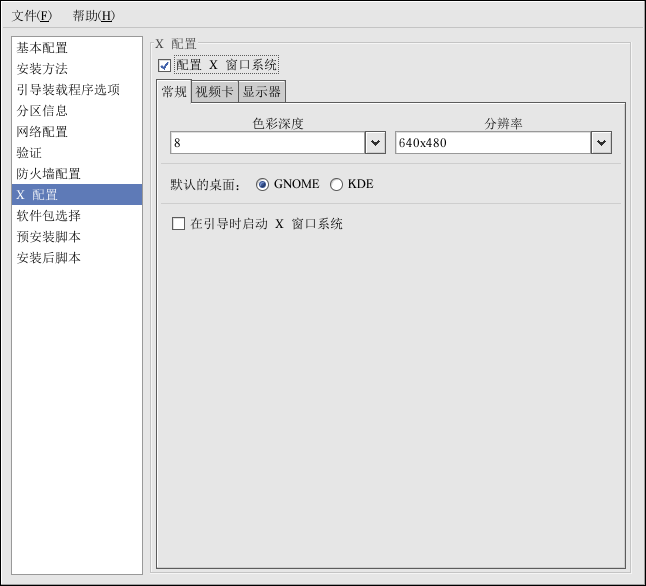Viewport: 646px width, 586px height.
Task: Expand the 色彩深度 dropdown arrow
Action: coord(375,143)
